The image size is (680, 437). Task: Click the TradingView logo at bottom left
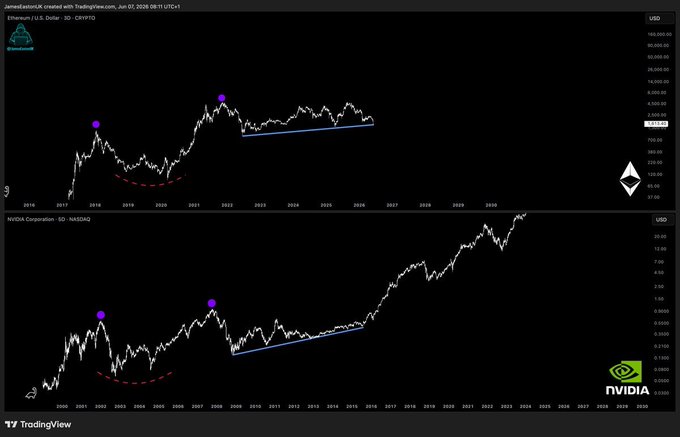click(x=38, y=424)
